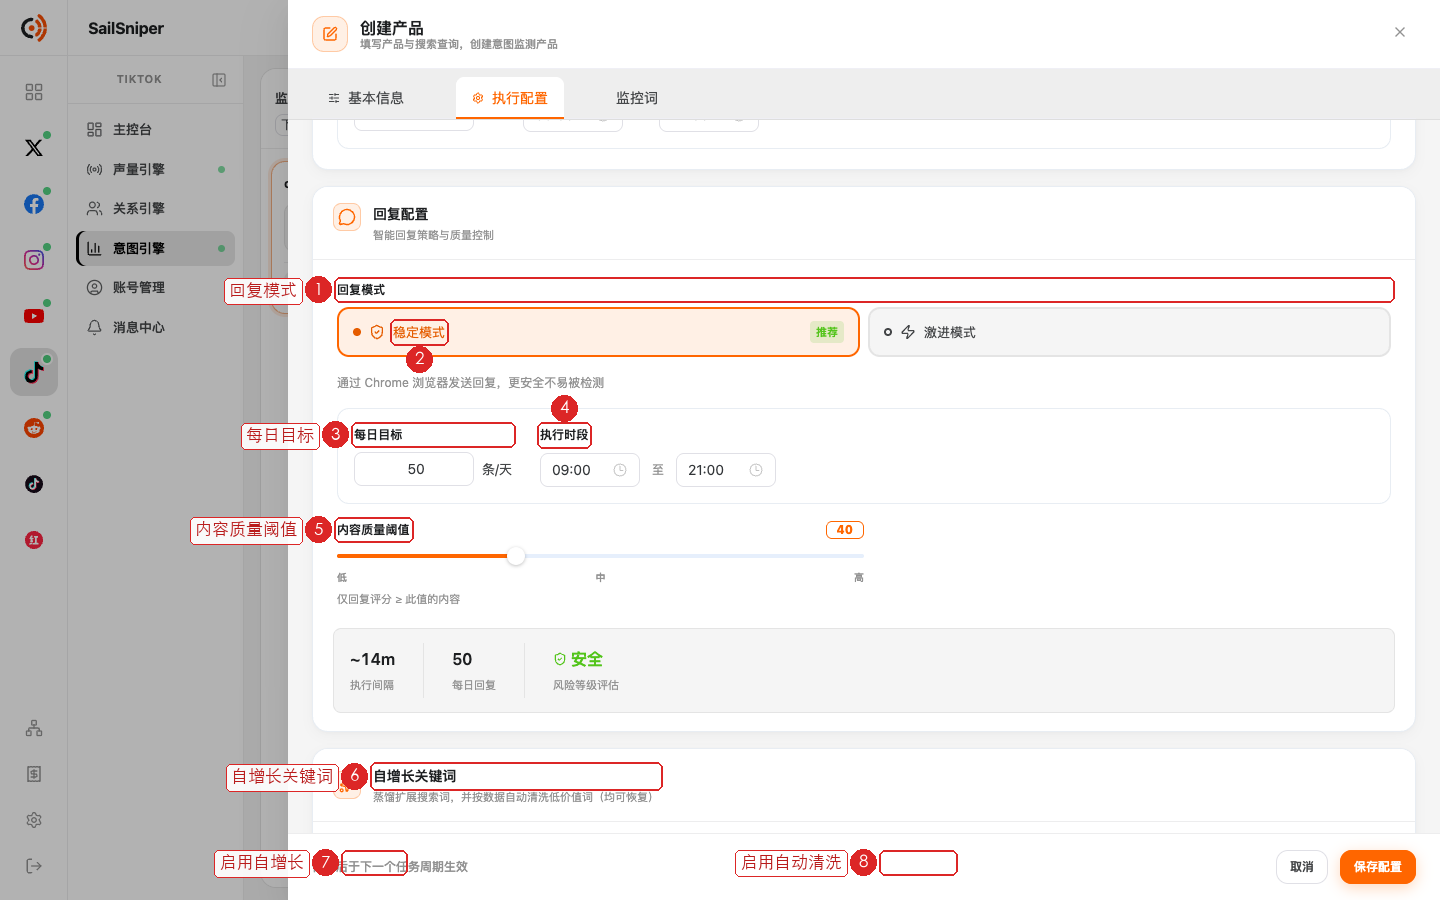Go to 声量引擎 in sidebar
This screenshot has height=900, width=1440.
tap(156, 169)
